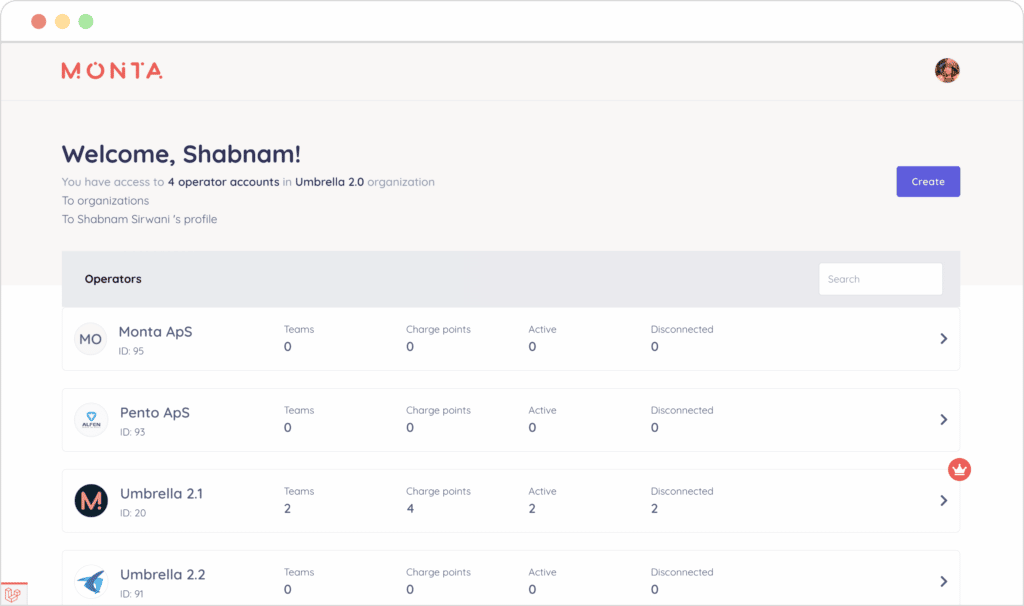
Task: Click Teams label in Monta ApS row
Action: [299, 329]
